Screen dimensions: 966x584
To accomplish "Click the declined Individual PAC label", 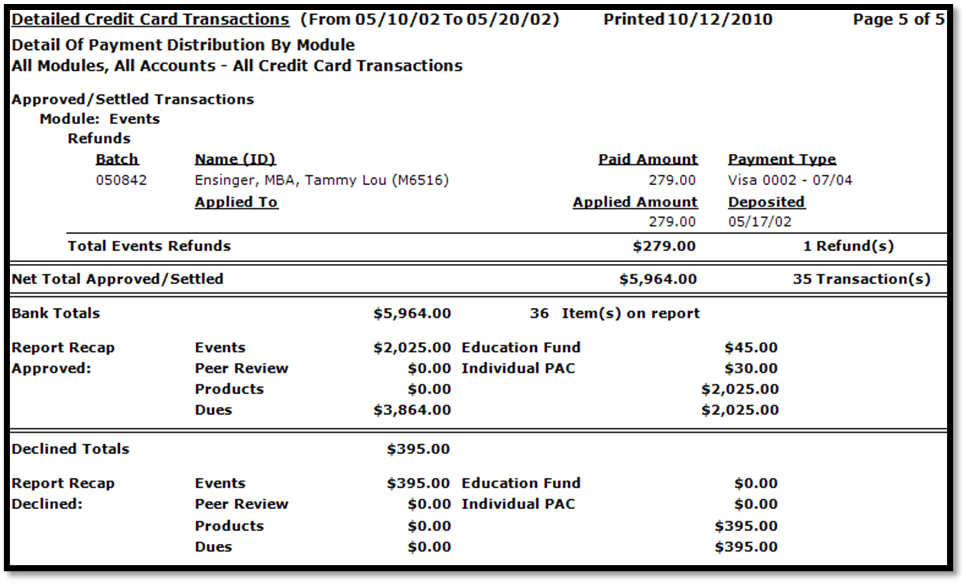I will (518, 504).
